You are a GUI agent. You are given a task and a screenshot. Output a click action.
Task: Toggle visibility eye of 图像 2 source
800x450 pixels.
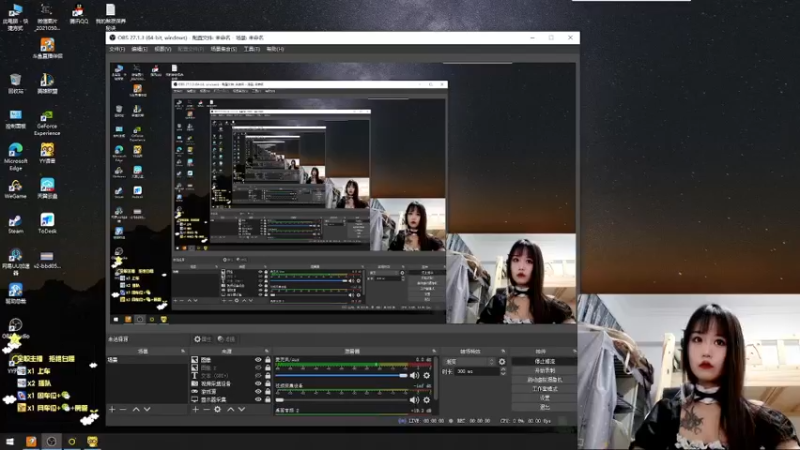(258, 367)
